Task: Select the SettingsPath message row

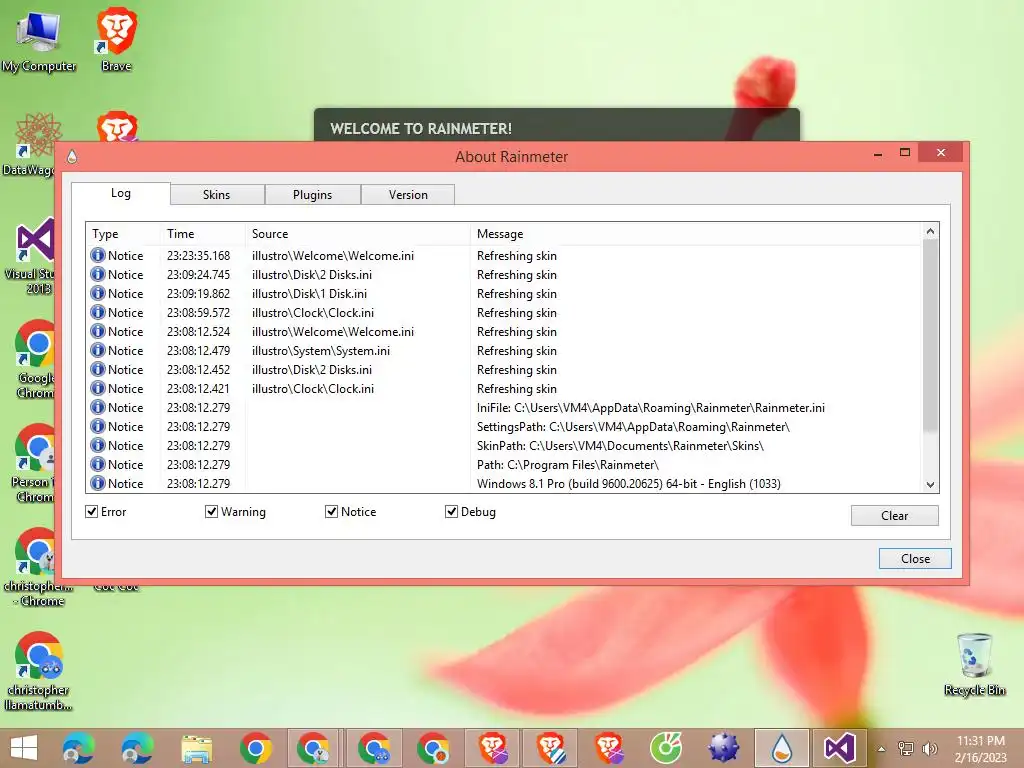Action: pyautogui.click(x=633, y=426)
